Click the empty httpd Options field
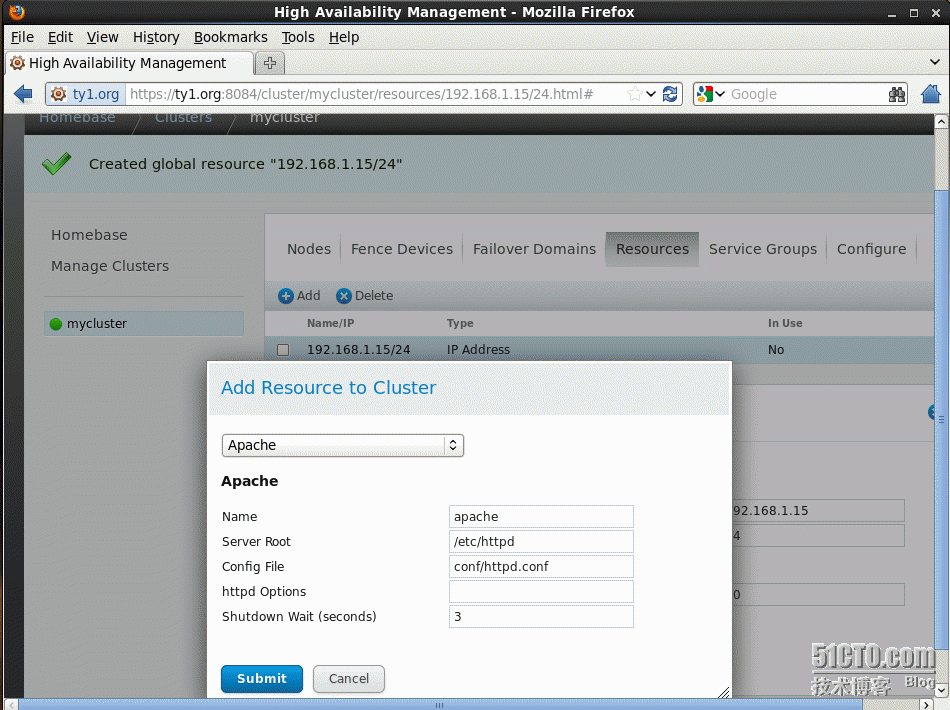950x710 pixels. point(541,591)
